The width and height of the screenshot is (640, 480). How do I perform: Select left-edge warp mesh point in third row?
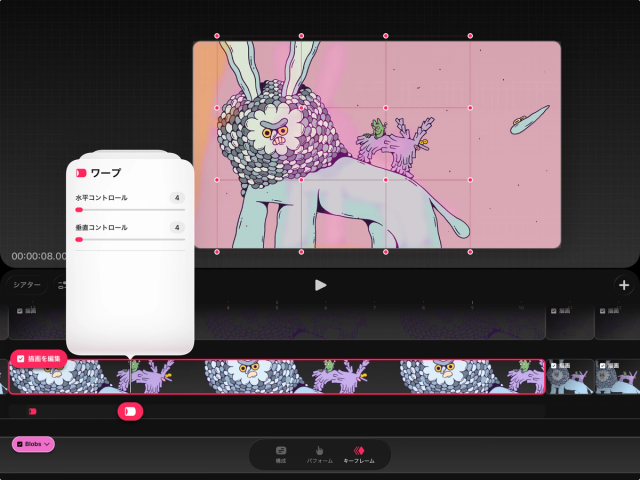tap(217, 180)
